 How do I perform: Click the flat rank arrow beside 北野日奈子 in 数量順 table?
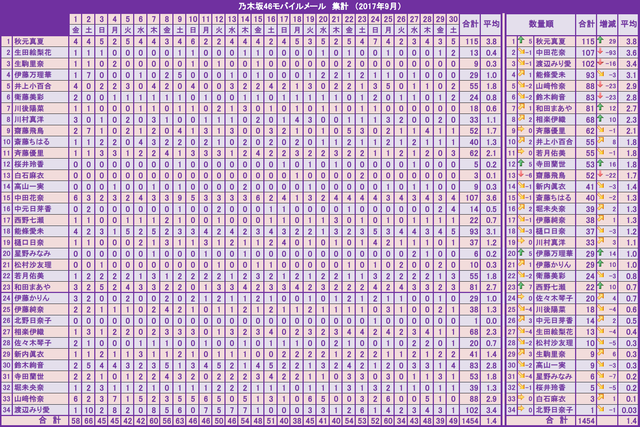[521, 409]
